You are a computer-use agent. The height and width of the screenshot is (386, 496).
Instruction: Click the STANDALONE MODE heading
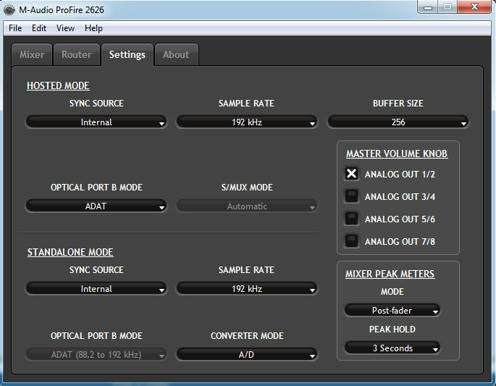click(70, 252)
